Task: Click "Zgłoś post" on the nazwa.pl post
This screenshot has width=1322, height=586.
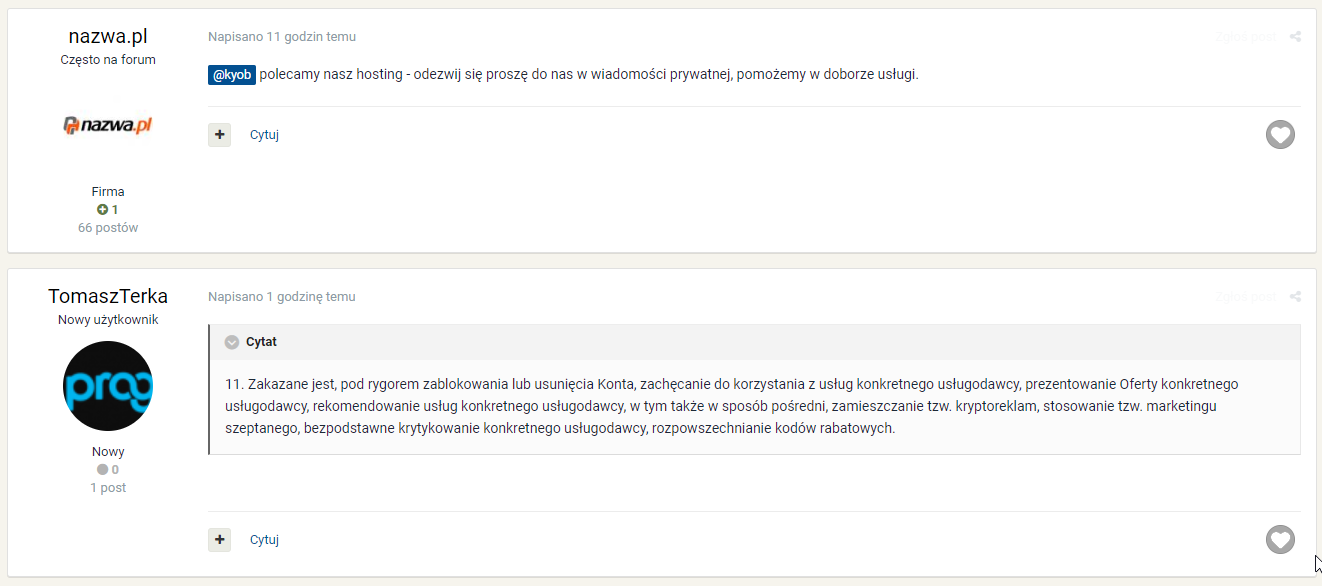Action: 1245,37
